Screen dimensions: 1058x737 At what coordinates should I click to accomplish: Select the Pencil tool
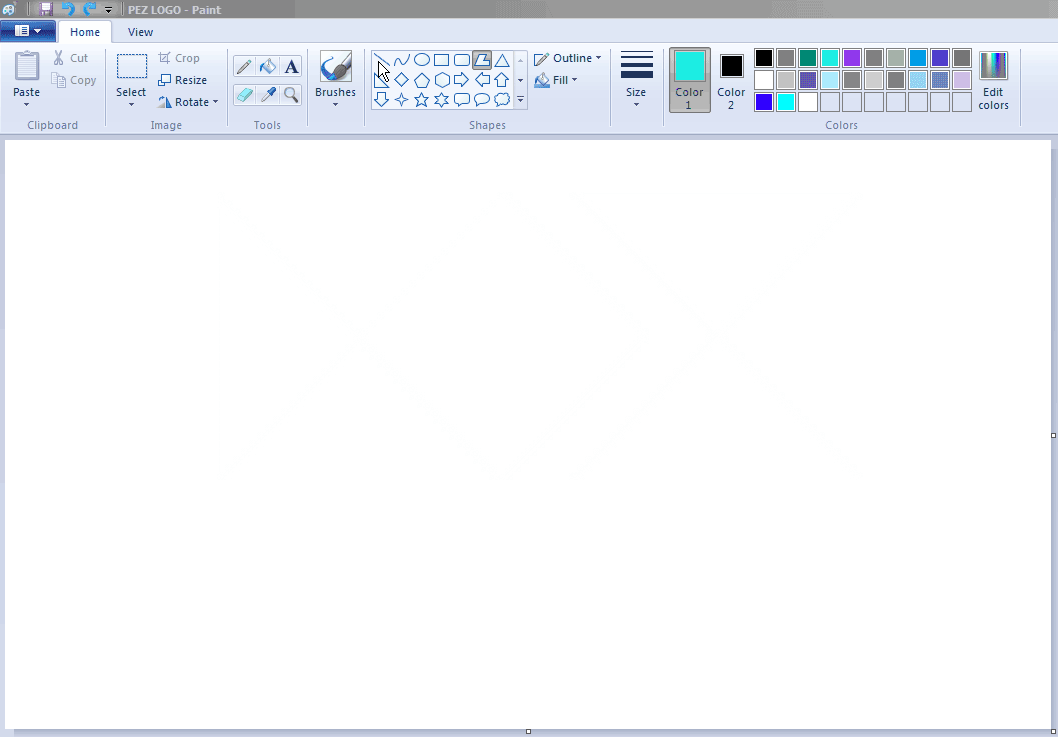point(244,67)
